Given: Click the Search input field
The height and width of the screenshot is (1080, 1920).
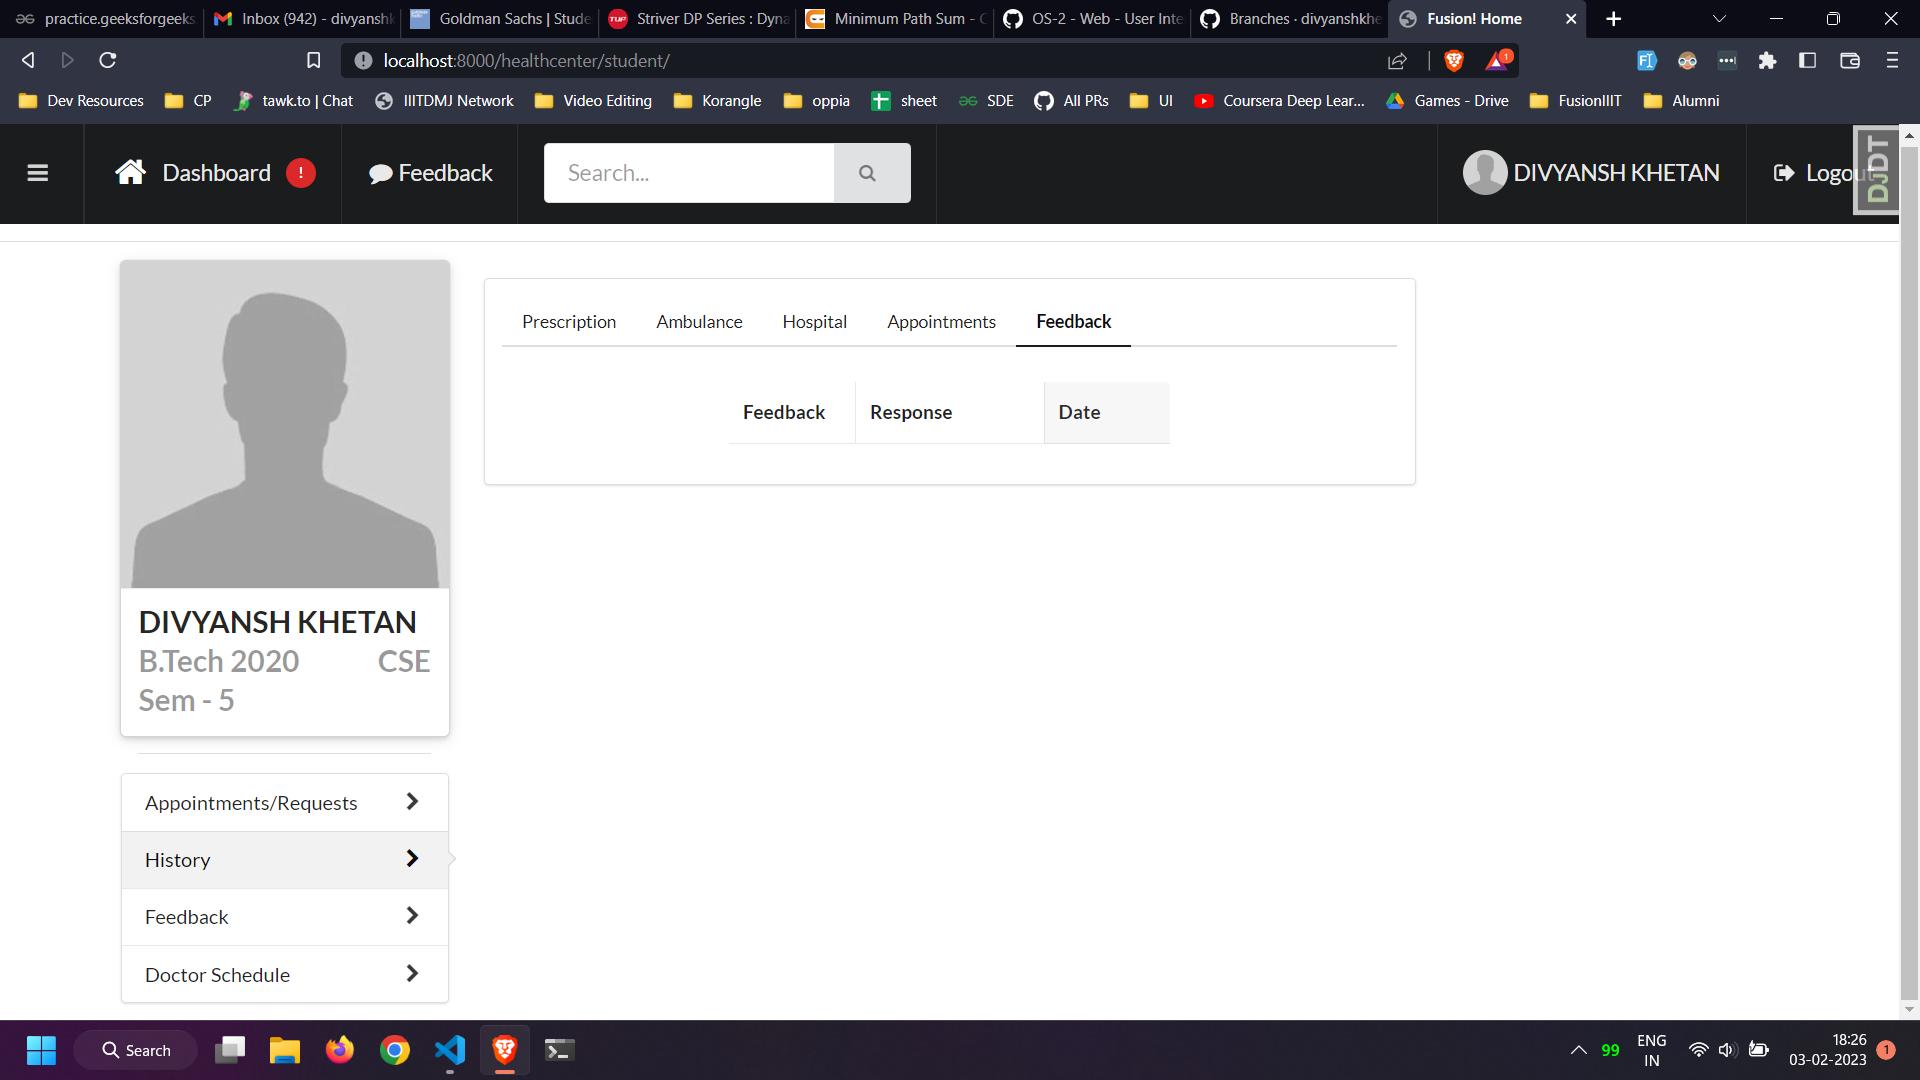Looking at the screenshot, I should point(689,173).
